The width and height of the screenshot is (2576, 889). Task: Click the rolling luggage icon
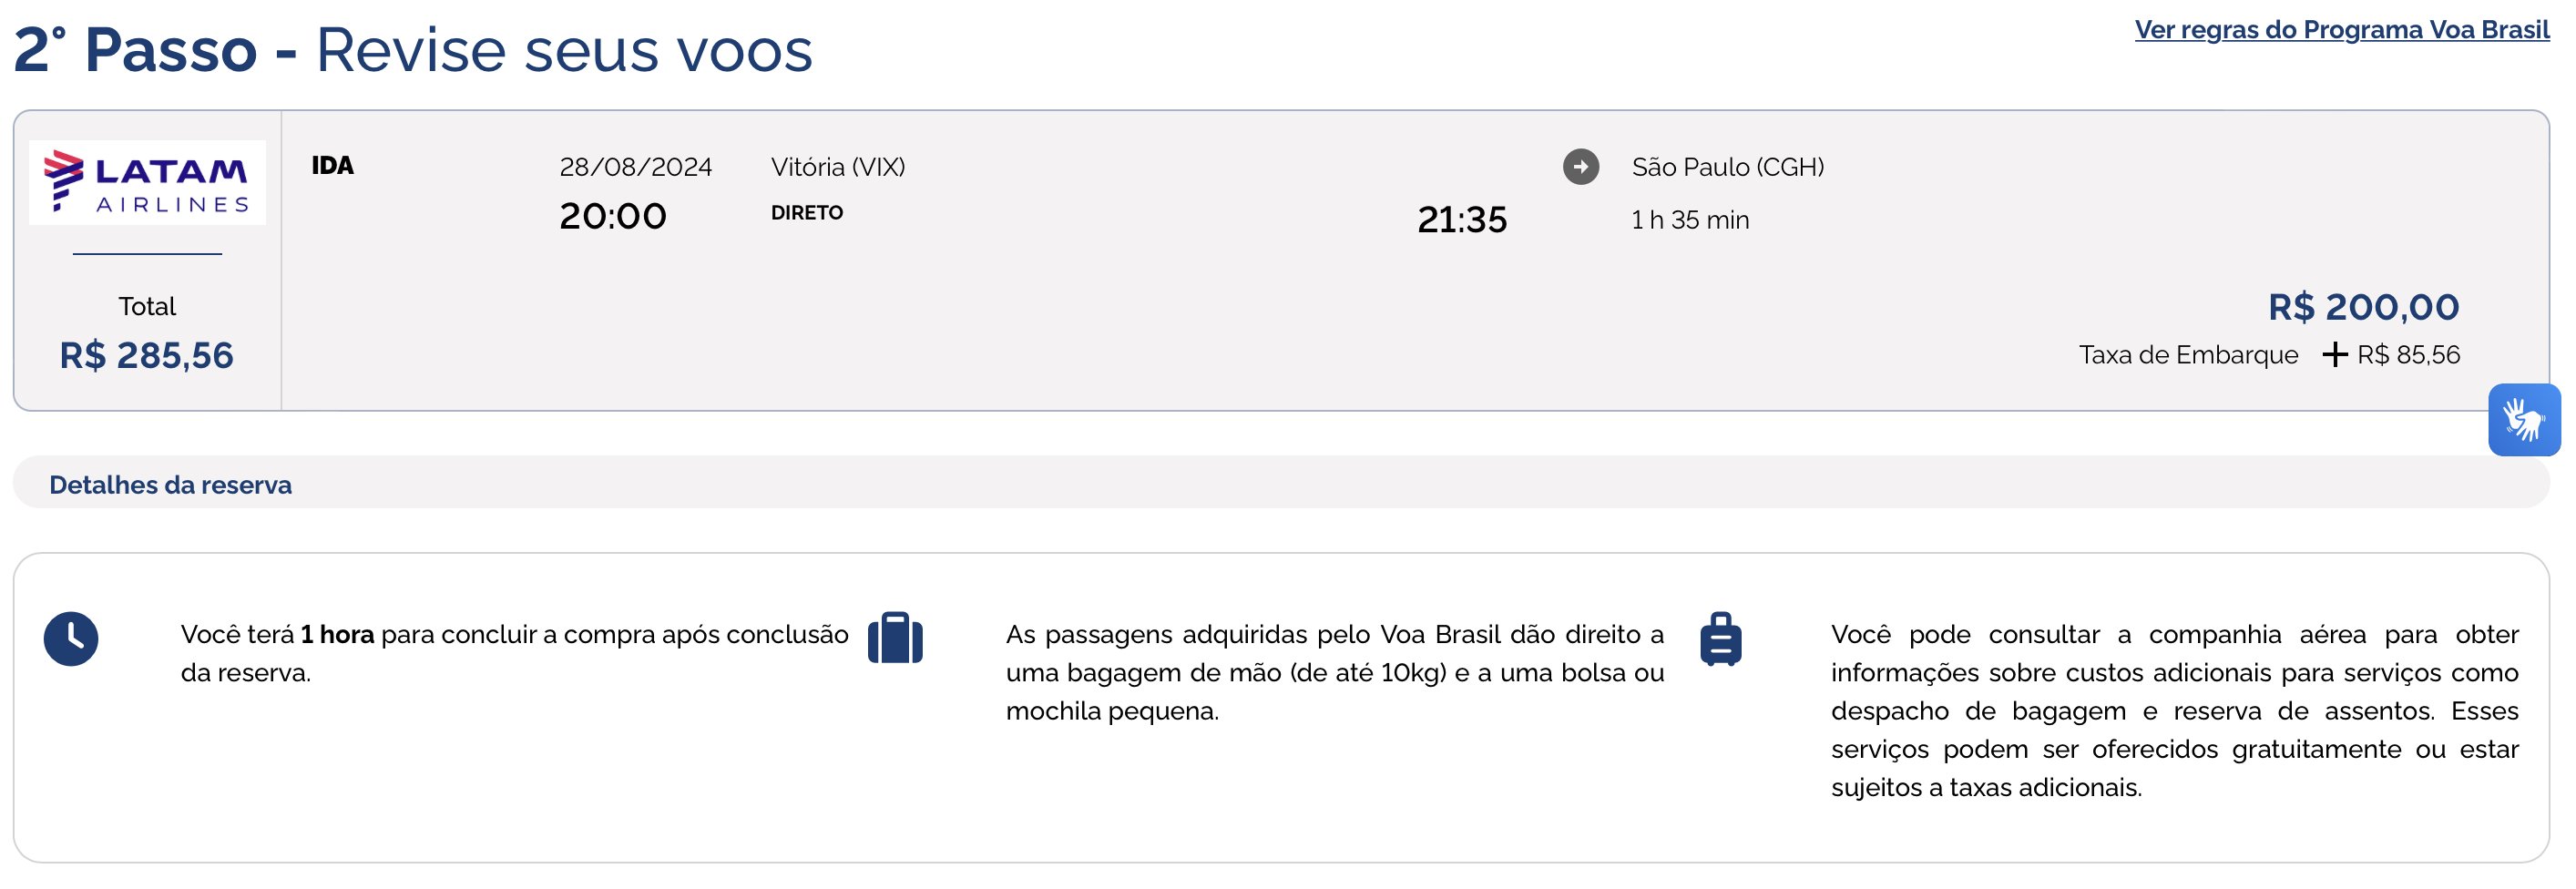tap(1720, 639)
